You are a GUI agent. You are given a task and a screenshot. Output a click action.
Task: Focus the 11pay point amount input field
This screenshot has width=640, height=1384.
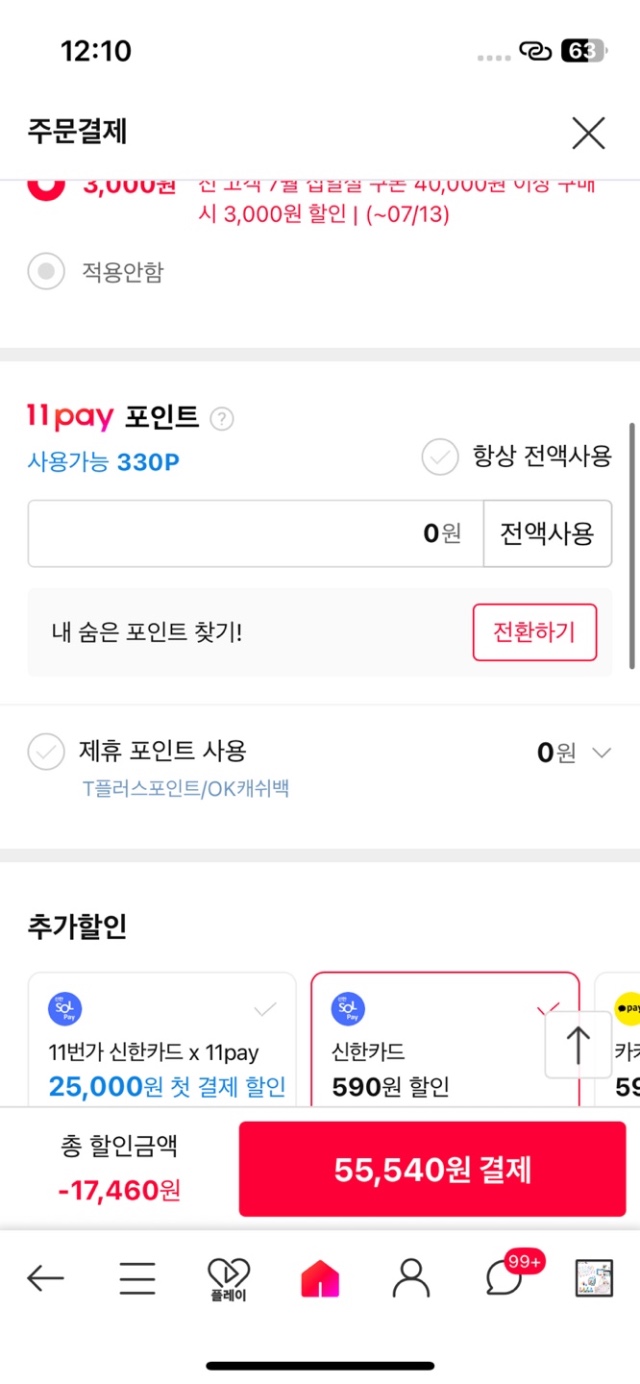click(x=256, y=533)
